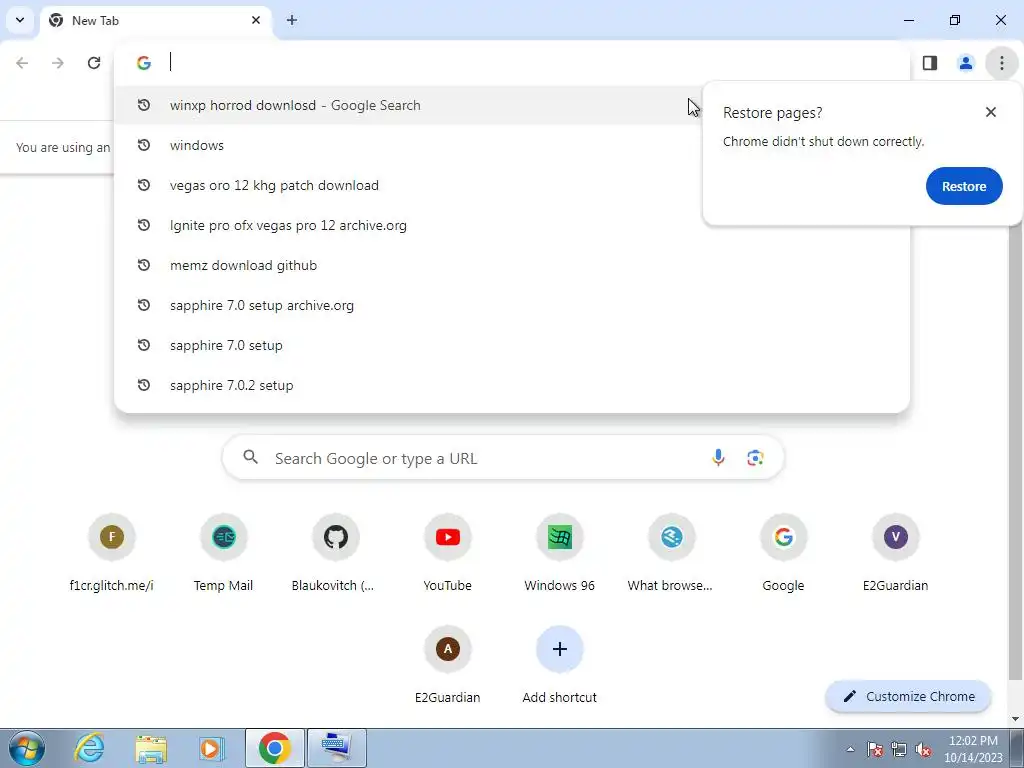The height and width of the screenshot is (768, 1024).
Task: Open a new tab with the plus button
Action: 292,20
